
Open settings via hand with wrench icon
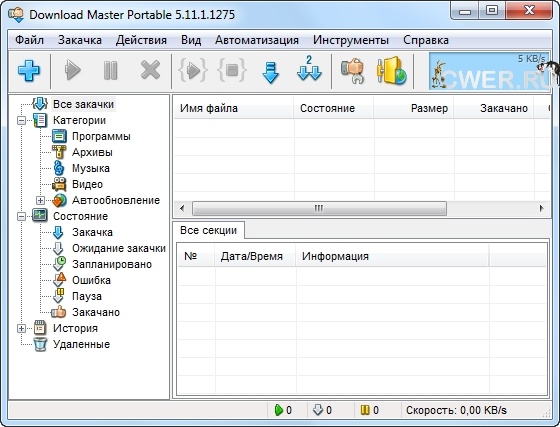pos(352,71)
